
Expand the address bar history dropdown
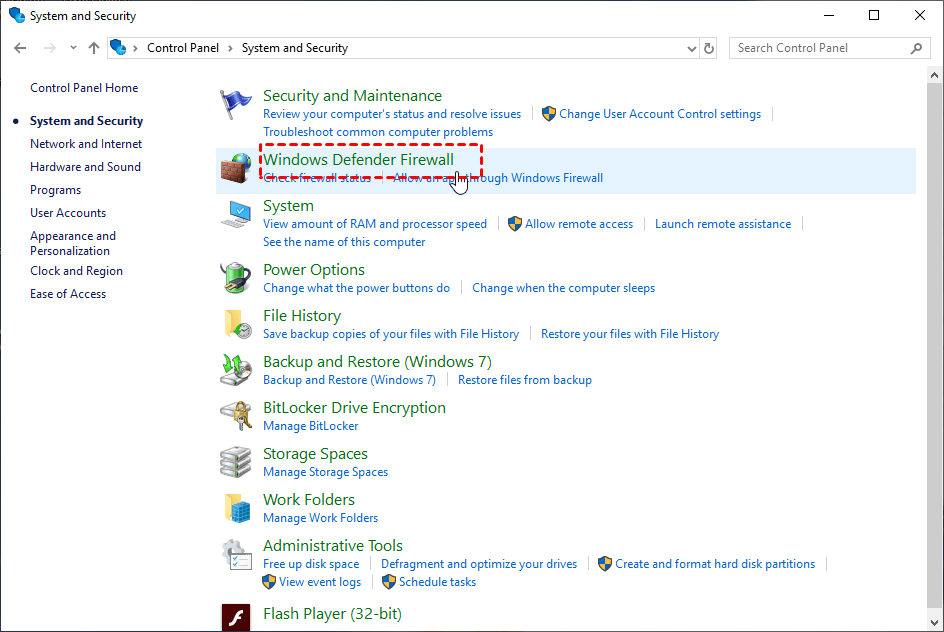tap(692, 48)
